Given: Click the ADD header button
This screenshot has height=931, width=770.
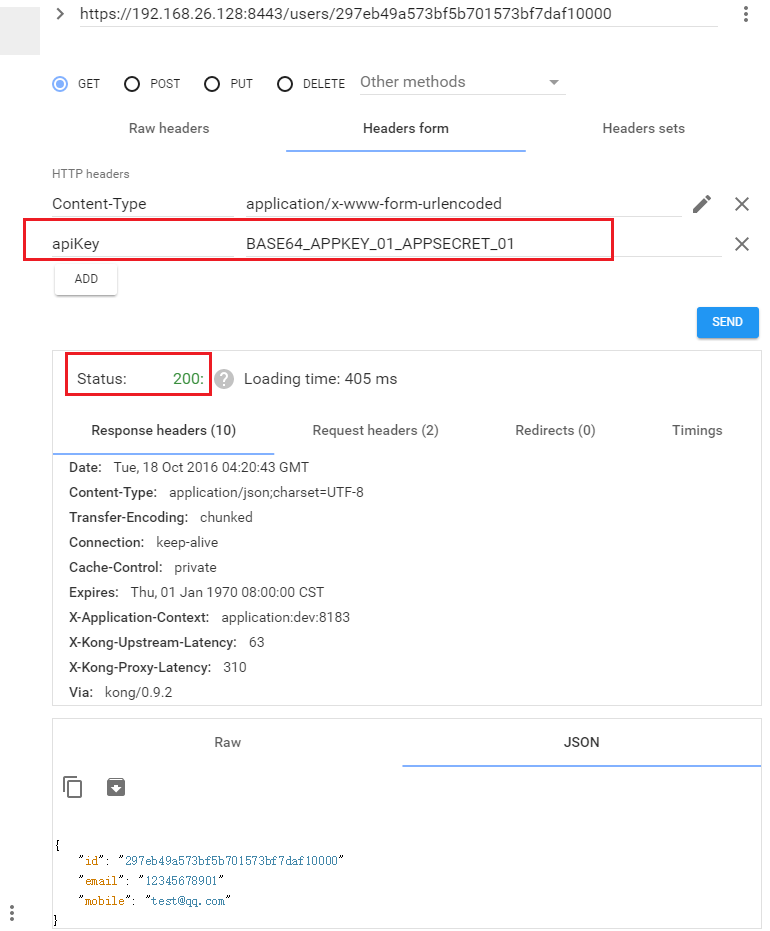Looking at the screenshot, I should [86, 279].
